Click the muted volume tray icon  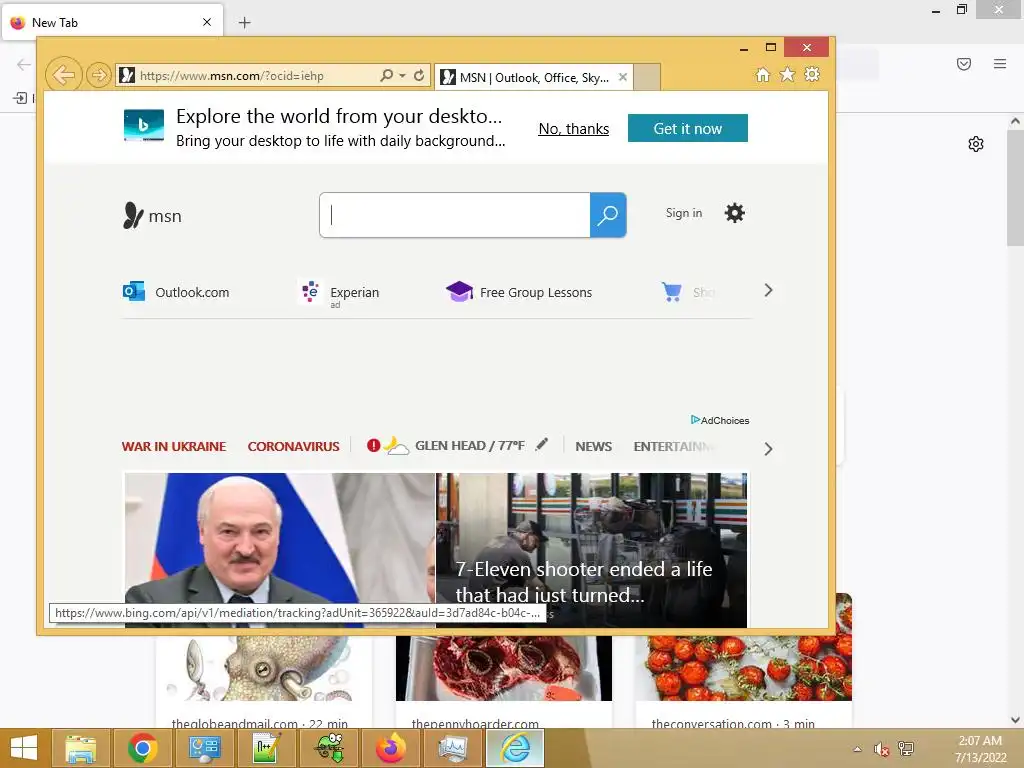881,749
